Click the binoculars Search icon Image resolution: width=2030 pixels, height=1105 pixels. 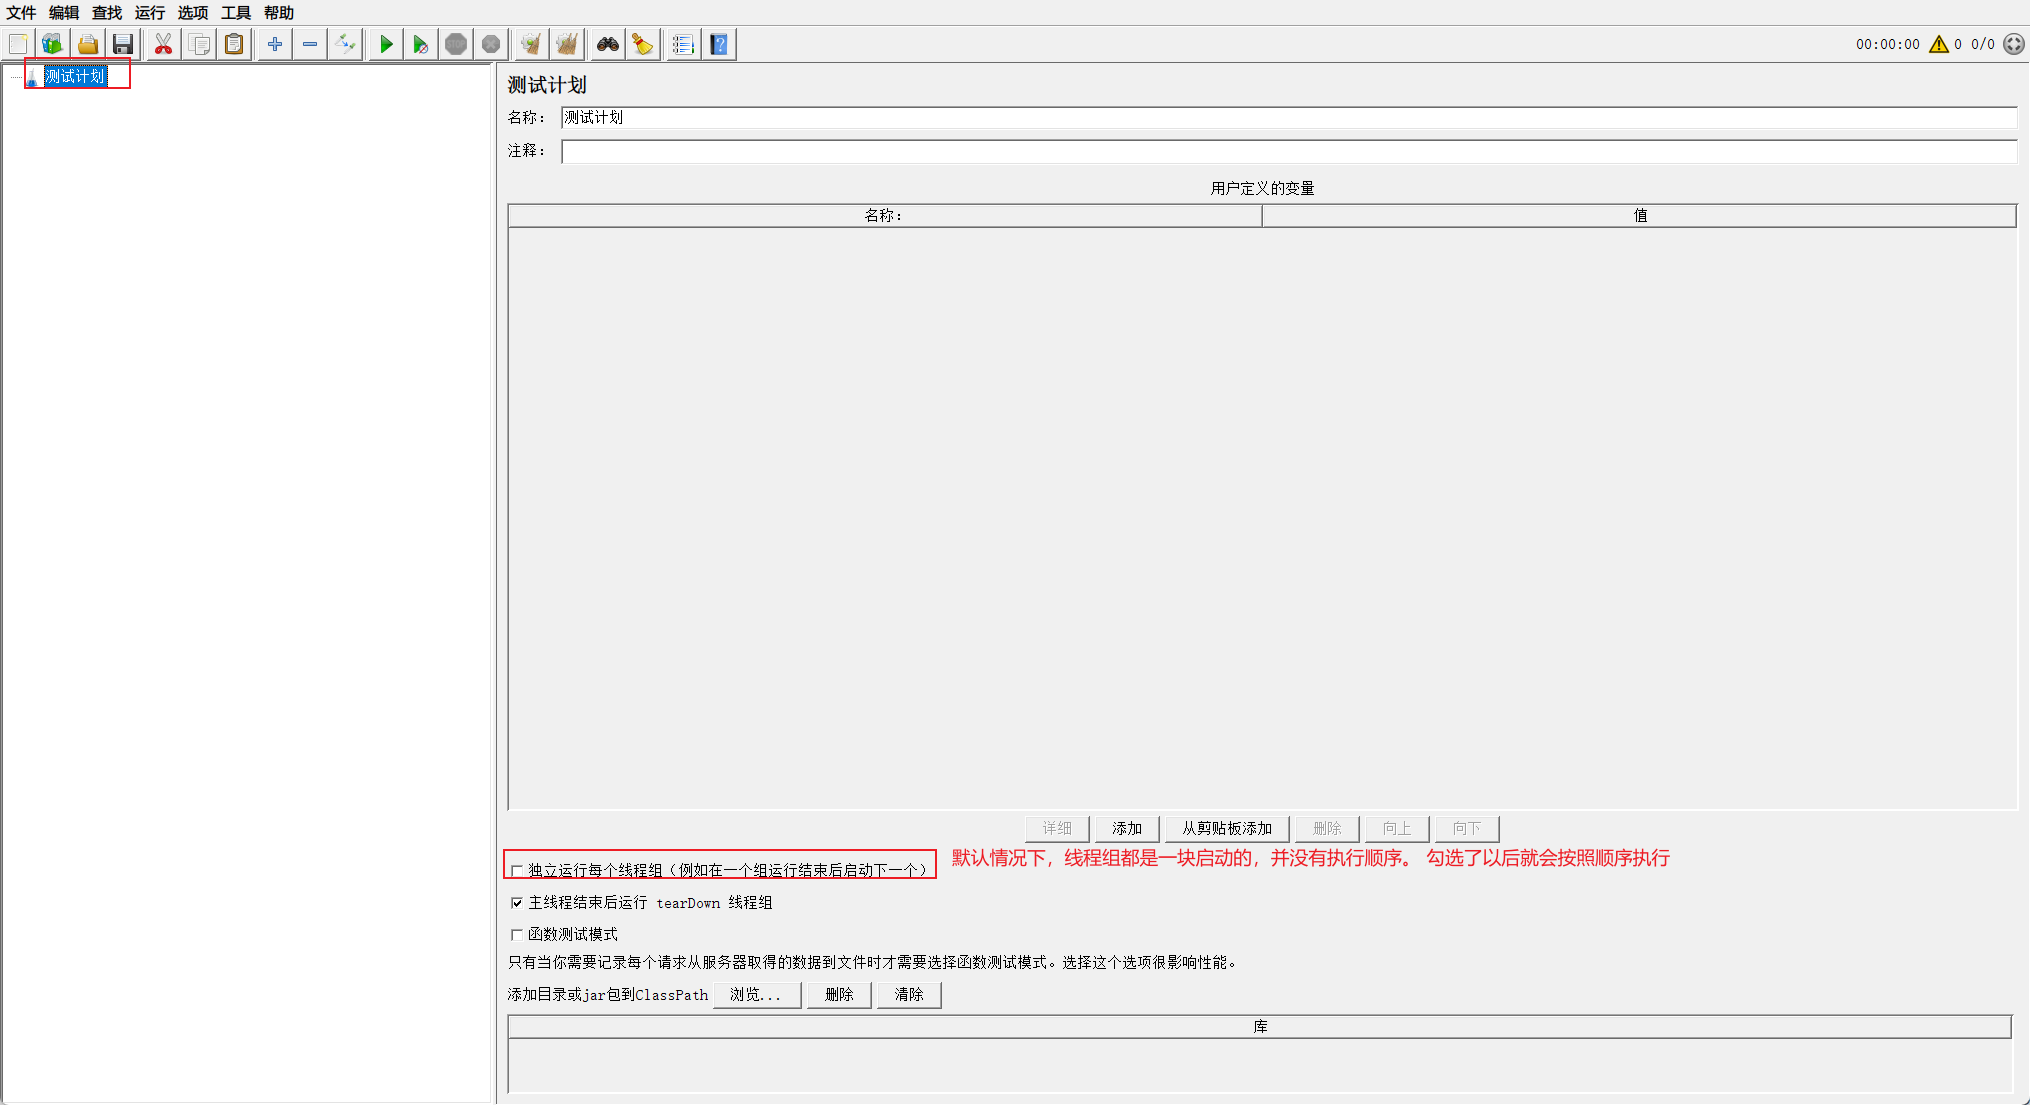click(607, 44)
